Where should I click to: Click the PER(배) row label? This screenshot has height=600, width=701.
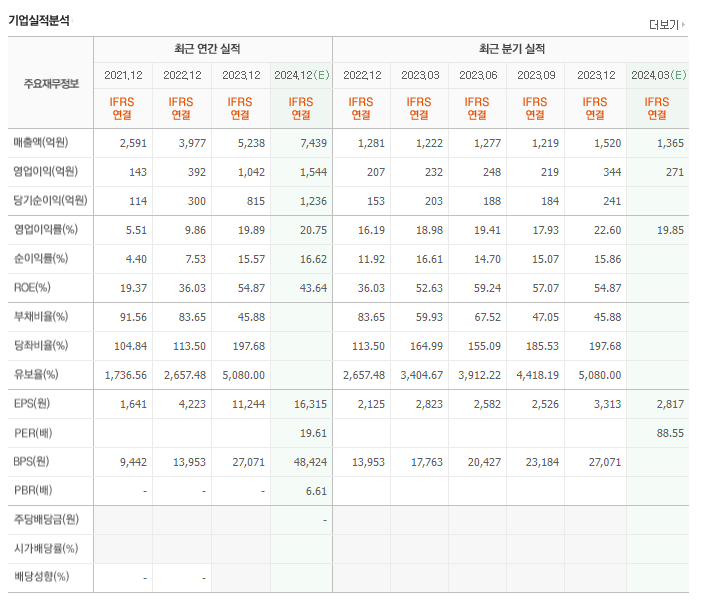33,433
